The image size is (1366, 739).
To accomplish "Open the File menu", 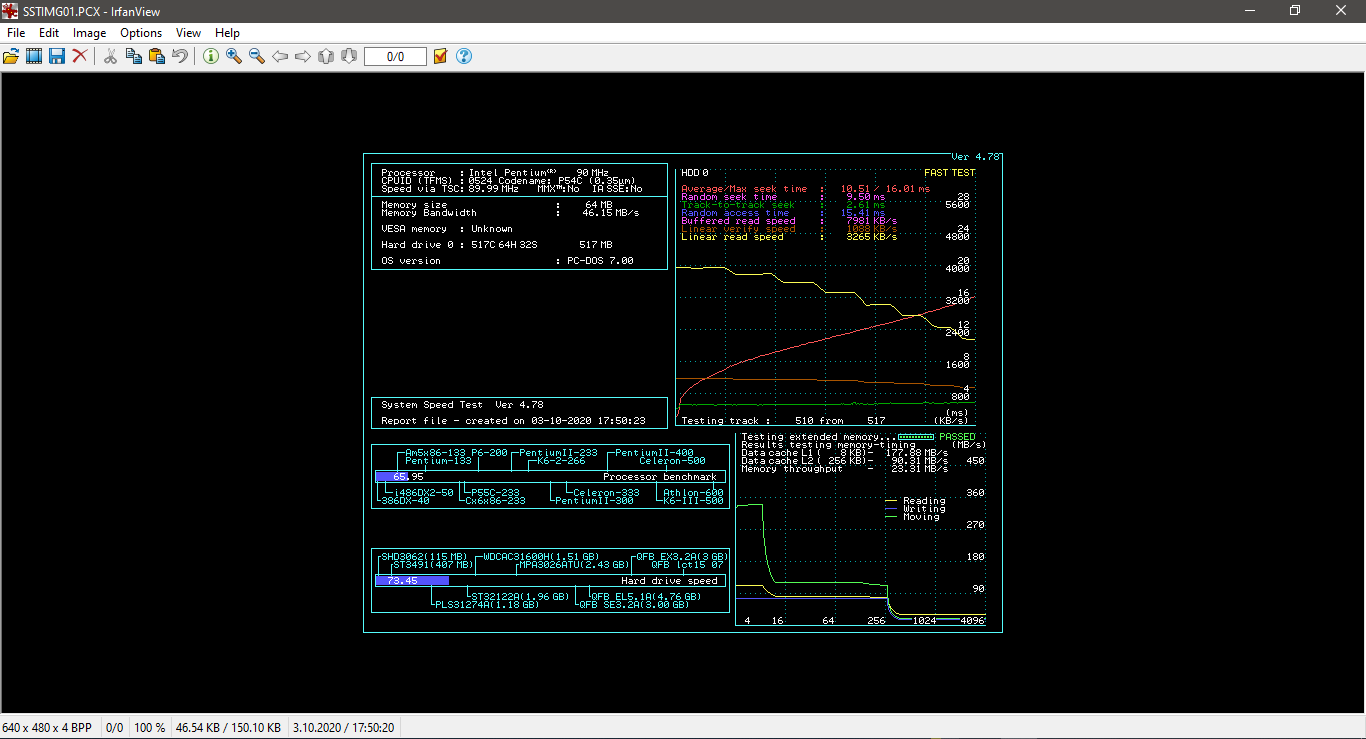I will coord(16,33).
